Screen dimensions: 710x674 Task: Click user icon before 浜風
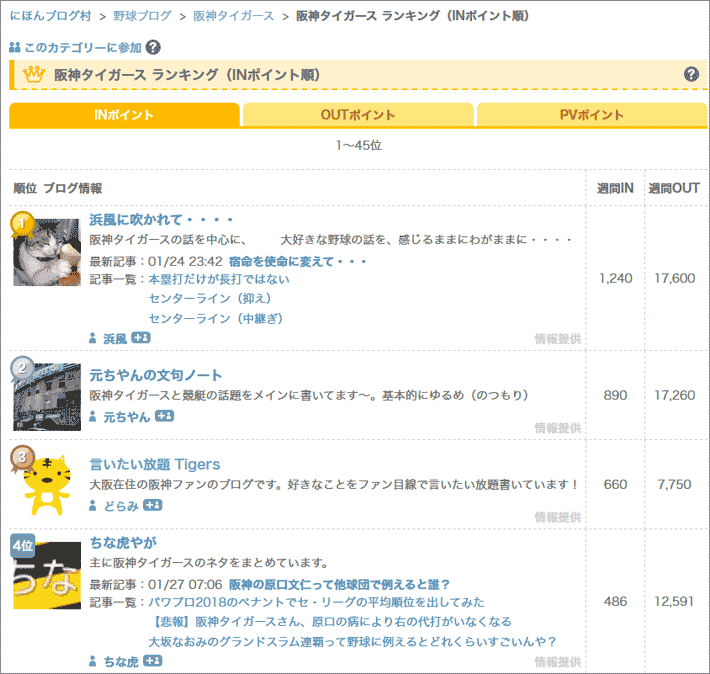tap(93, 338)
